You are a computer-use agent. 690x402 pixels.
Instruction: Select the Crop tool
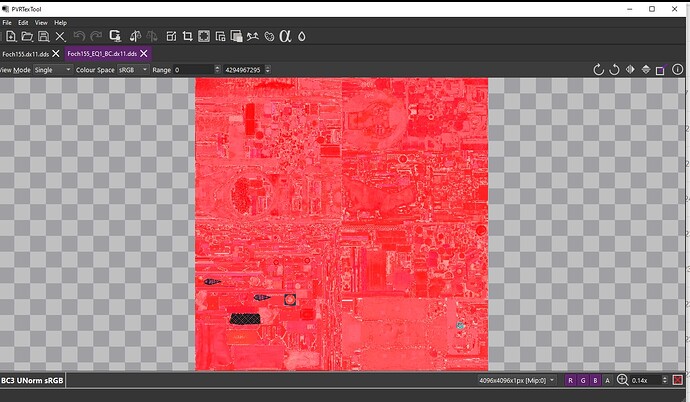(x=187, y=37)
